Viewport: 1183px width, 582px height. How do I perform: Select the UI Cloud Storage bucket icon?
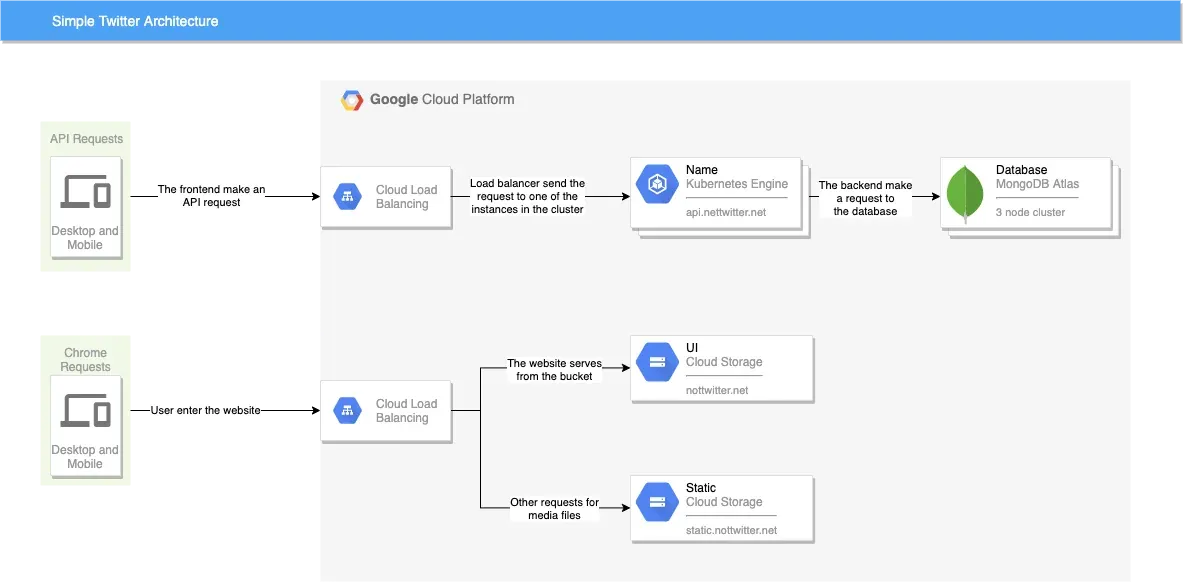658,363
